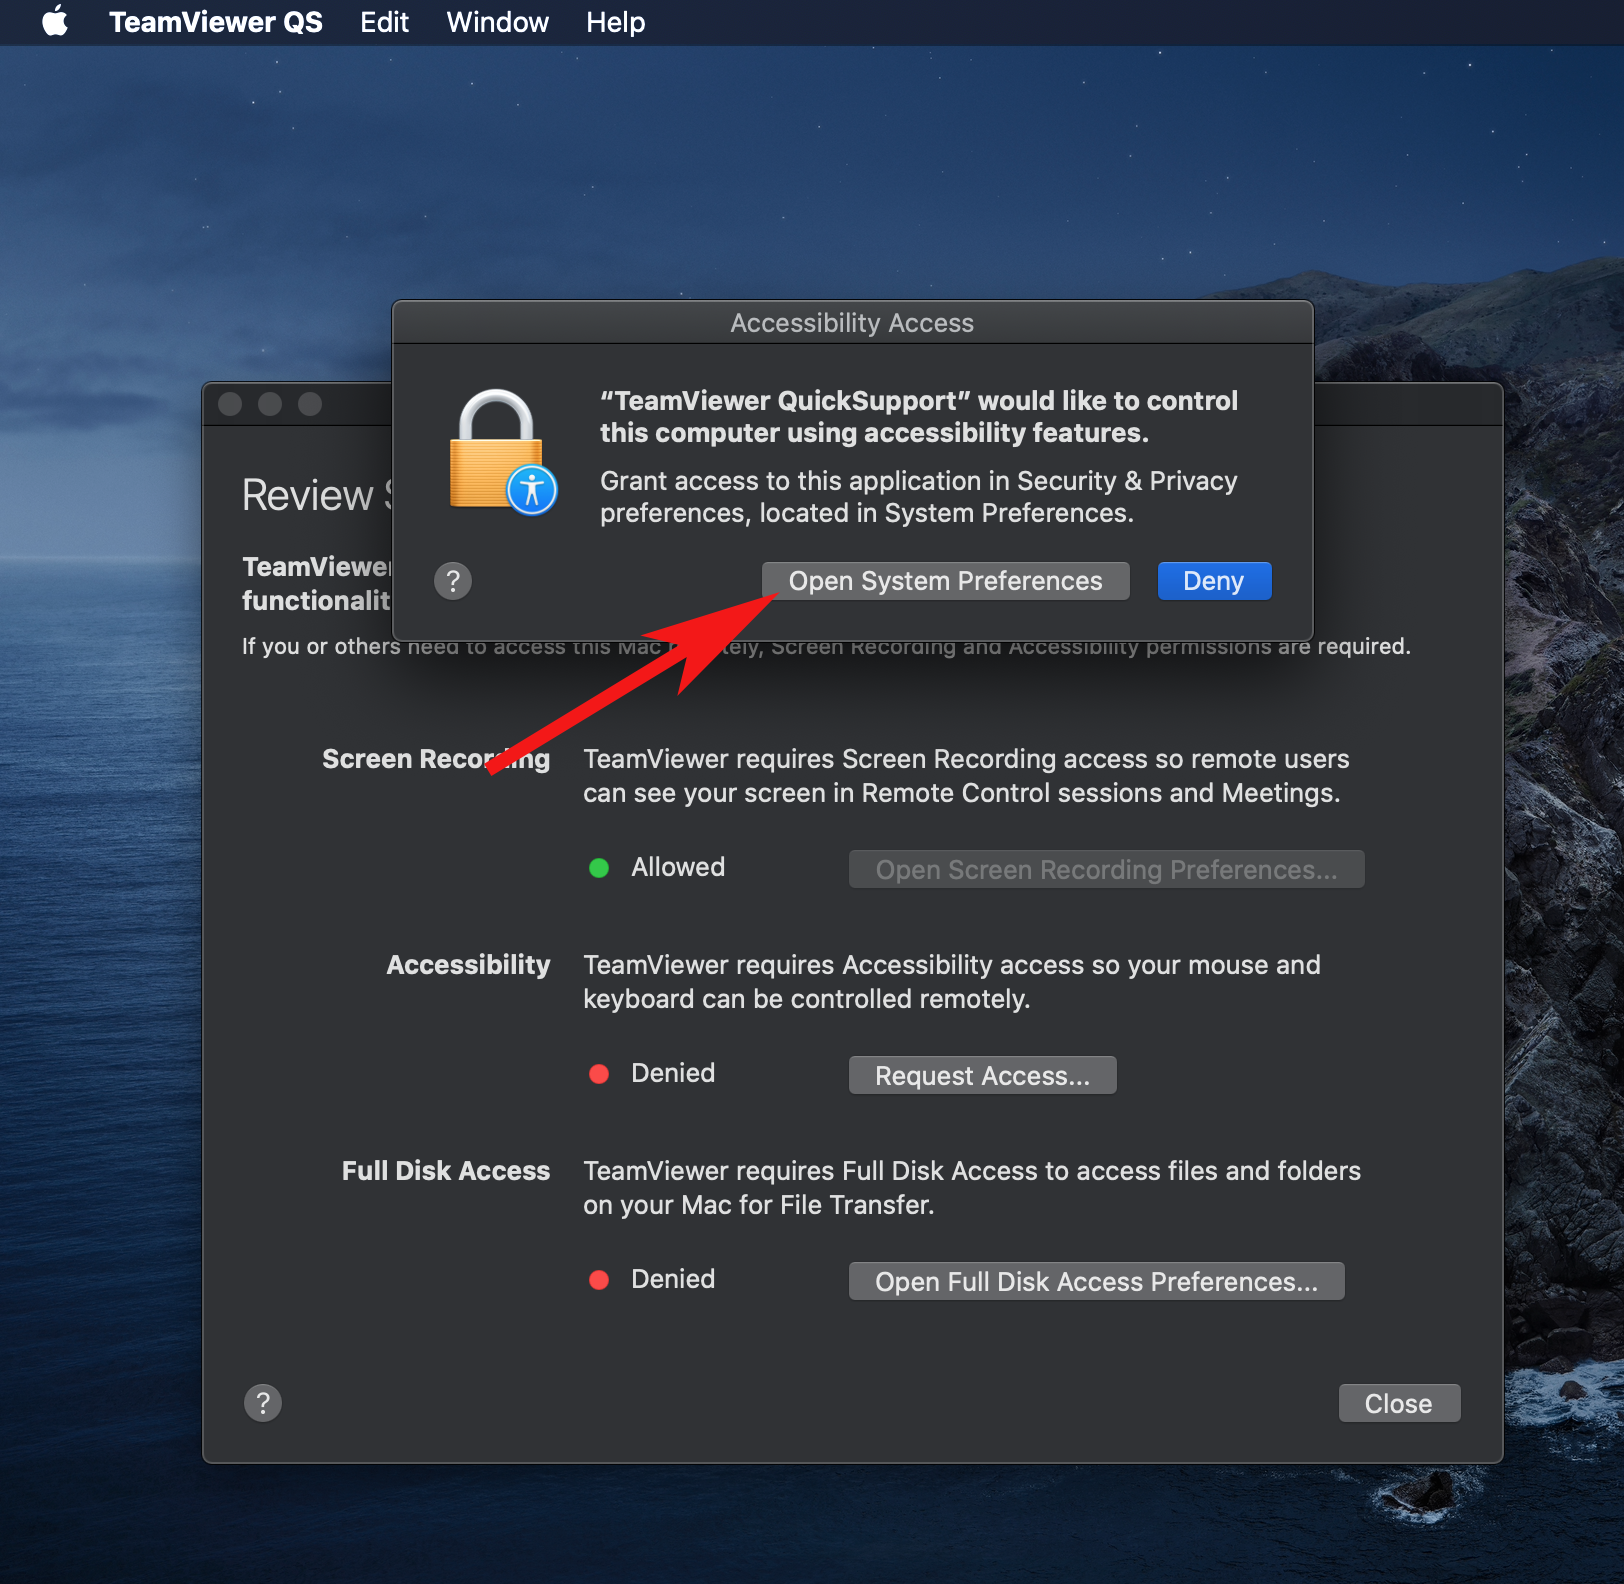
Task: Open the Window menu
Action: 497,22
